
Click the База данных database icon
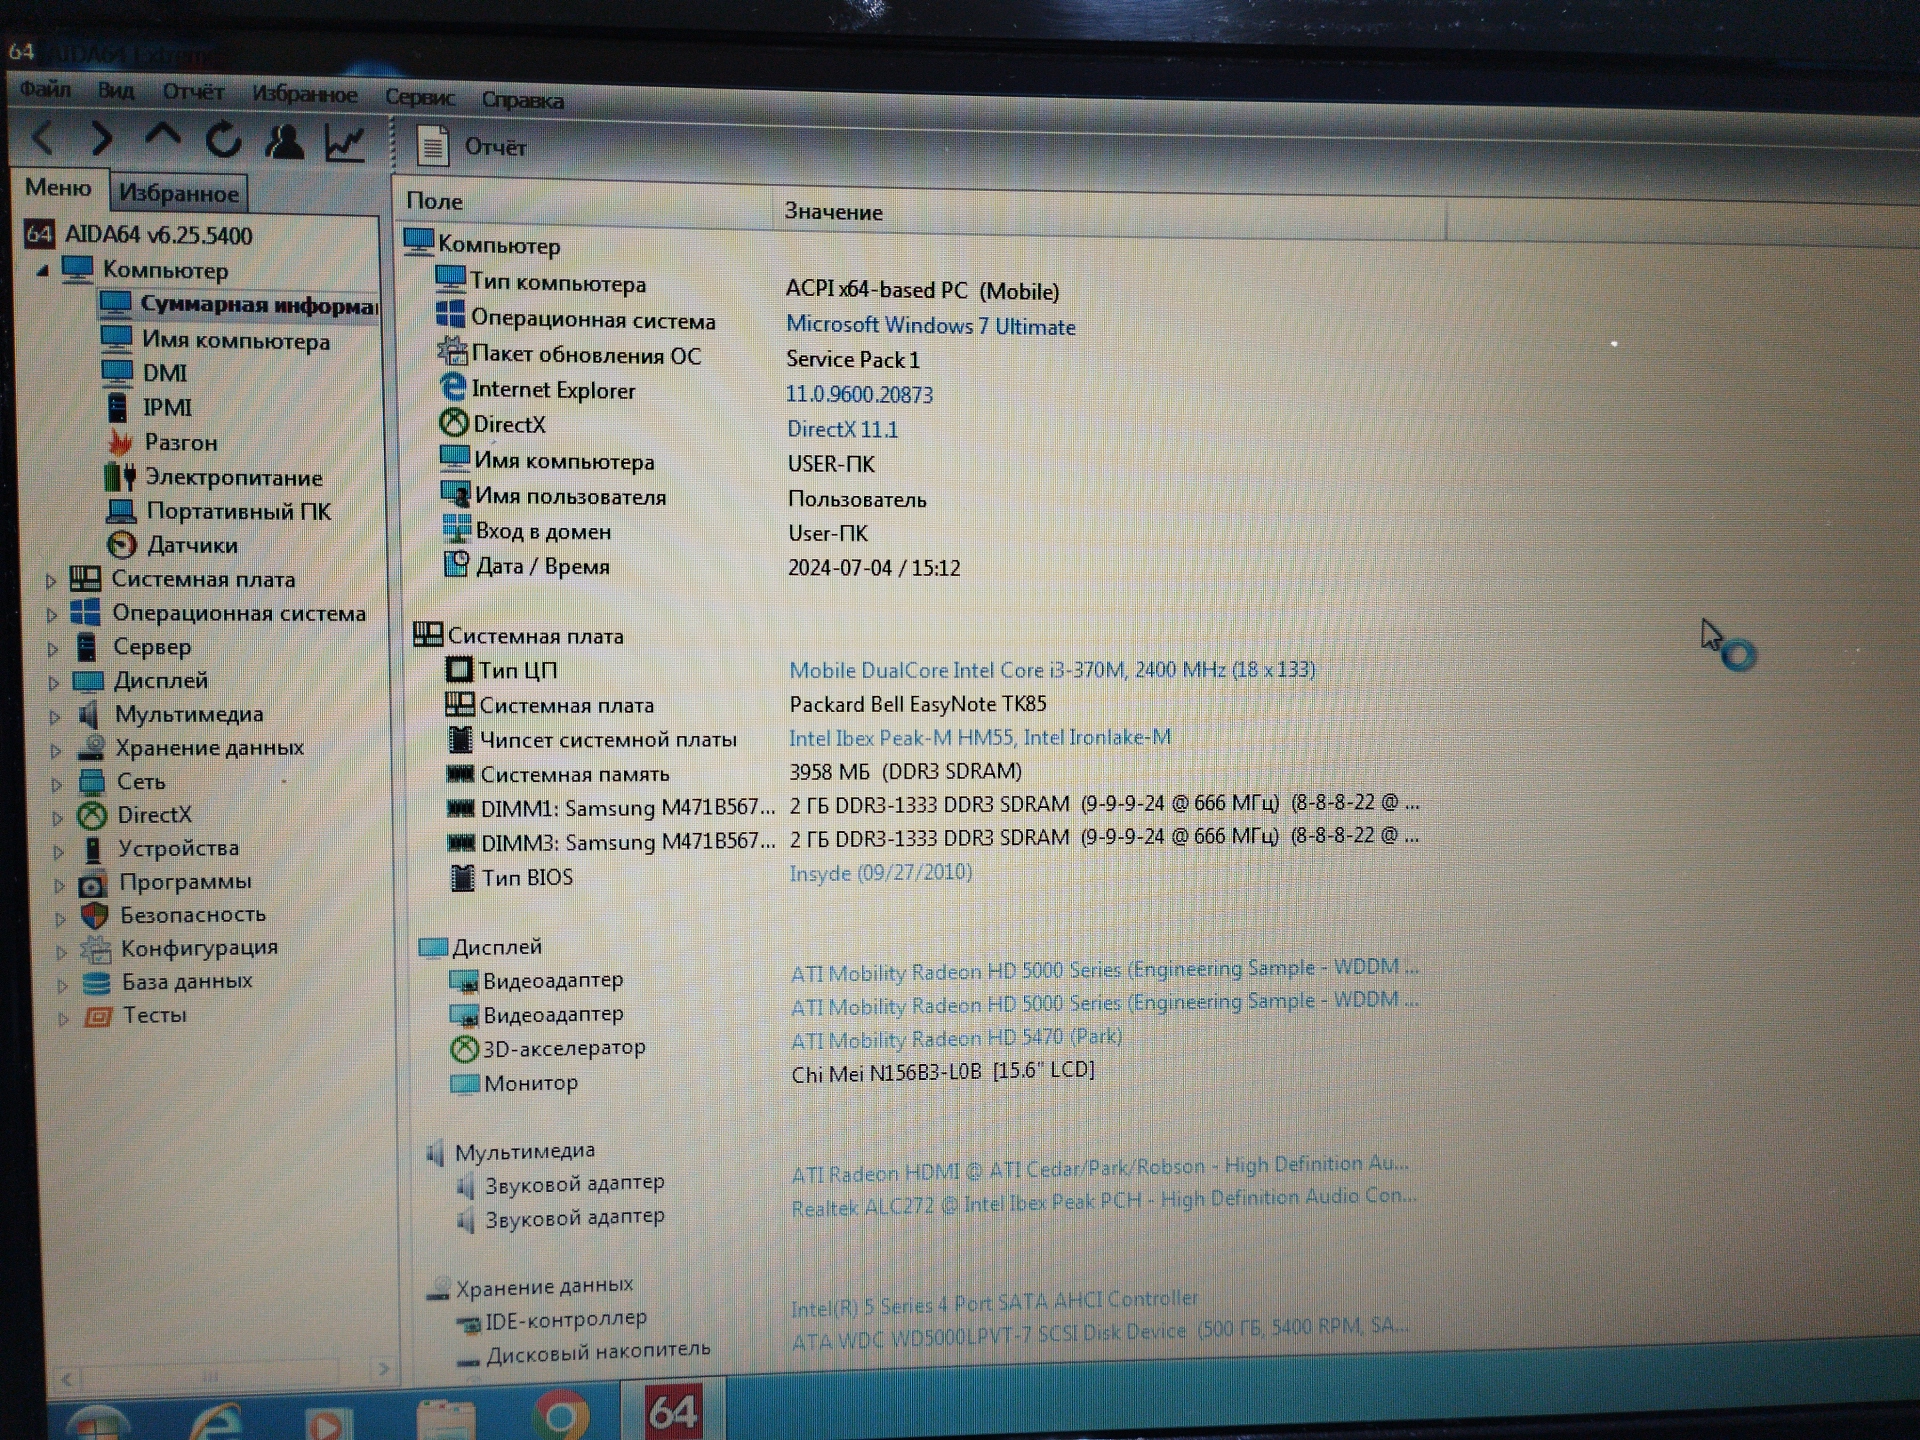(97, 983)
